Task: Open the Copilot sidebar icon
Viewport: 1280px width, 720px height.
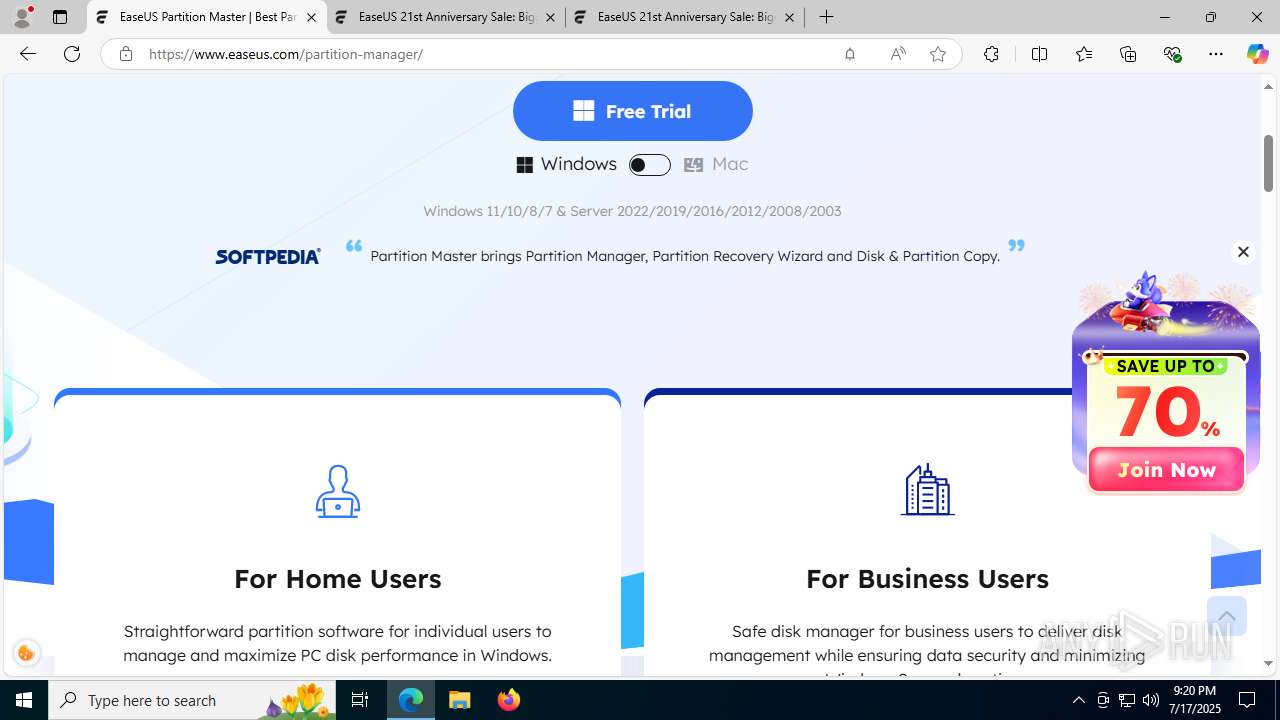Action: pyautogui.click(x=1257, y=54)
